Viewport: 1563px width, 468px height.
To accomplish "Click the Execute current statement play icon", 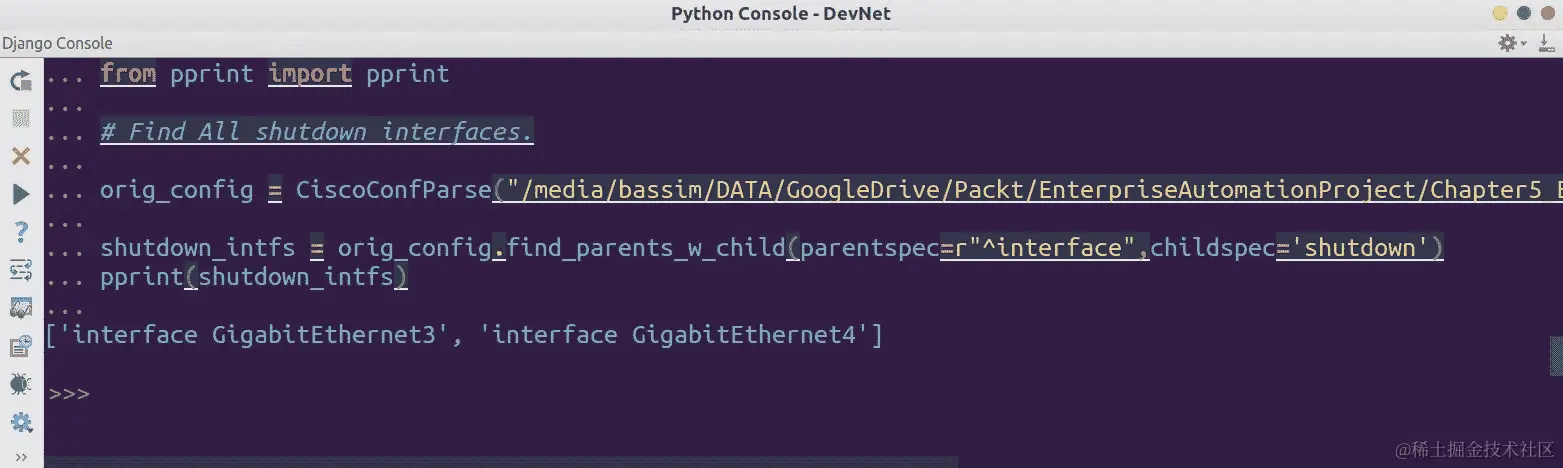I will 21,194.
